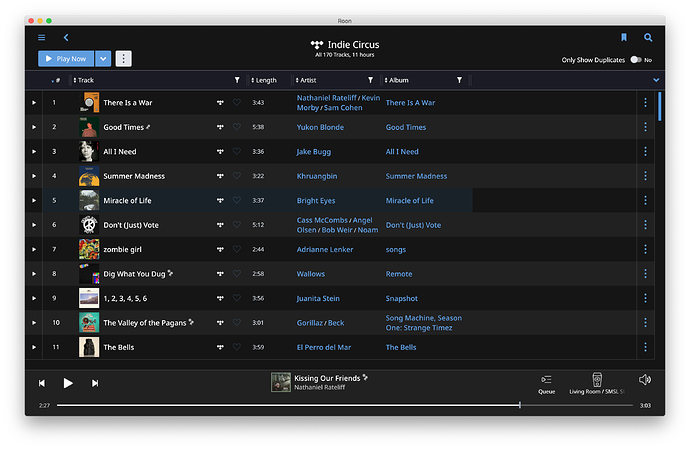This screenshot has height=449, width=690.
Task: Open the Bright Eyes artist link
Action: [316, 200]
